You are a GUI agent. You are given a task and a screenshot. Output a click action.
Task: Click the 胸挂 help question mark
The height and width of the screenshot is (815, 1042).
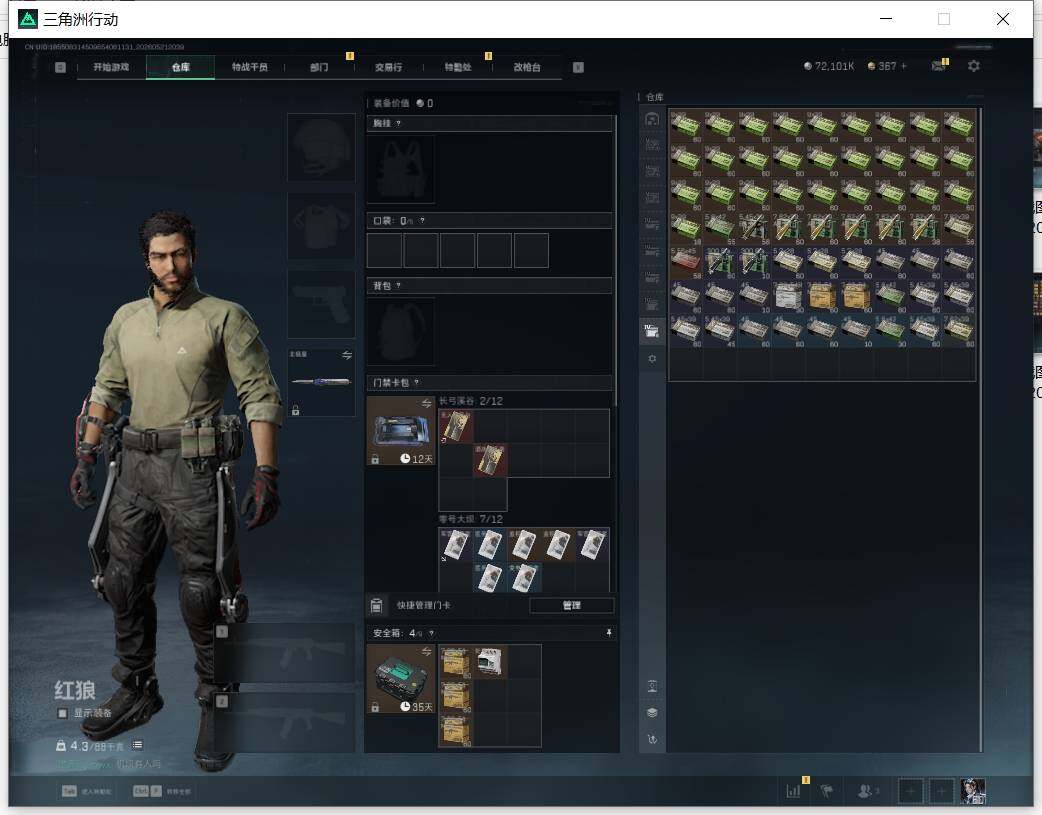(398, 124)
